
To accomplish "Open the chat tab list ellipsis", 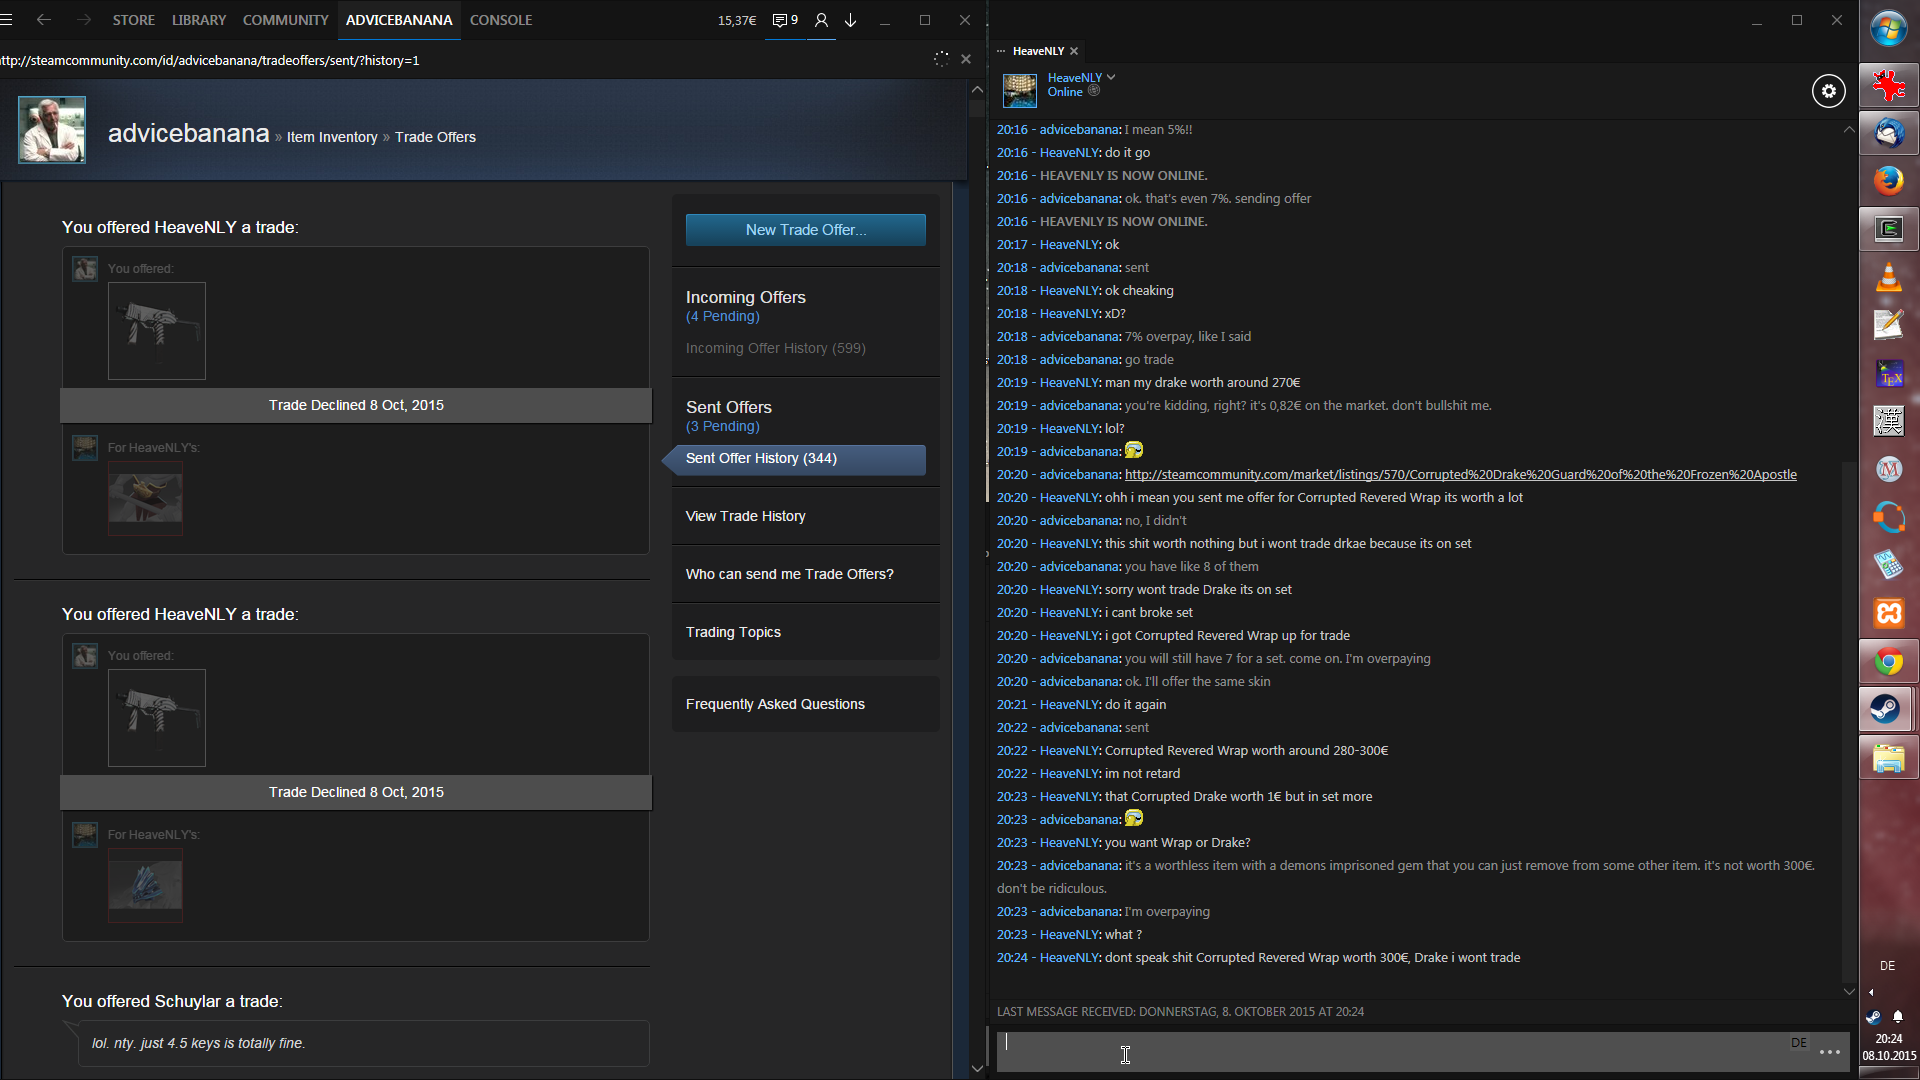I will coord(1001,51).
